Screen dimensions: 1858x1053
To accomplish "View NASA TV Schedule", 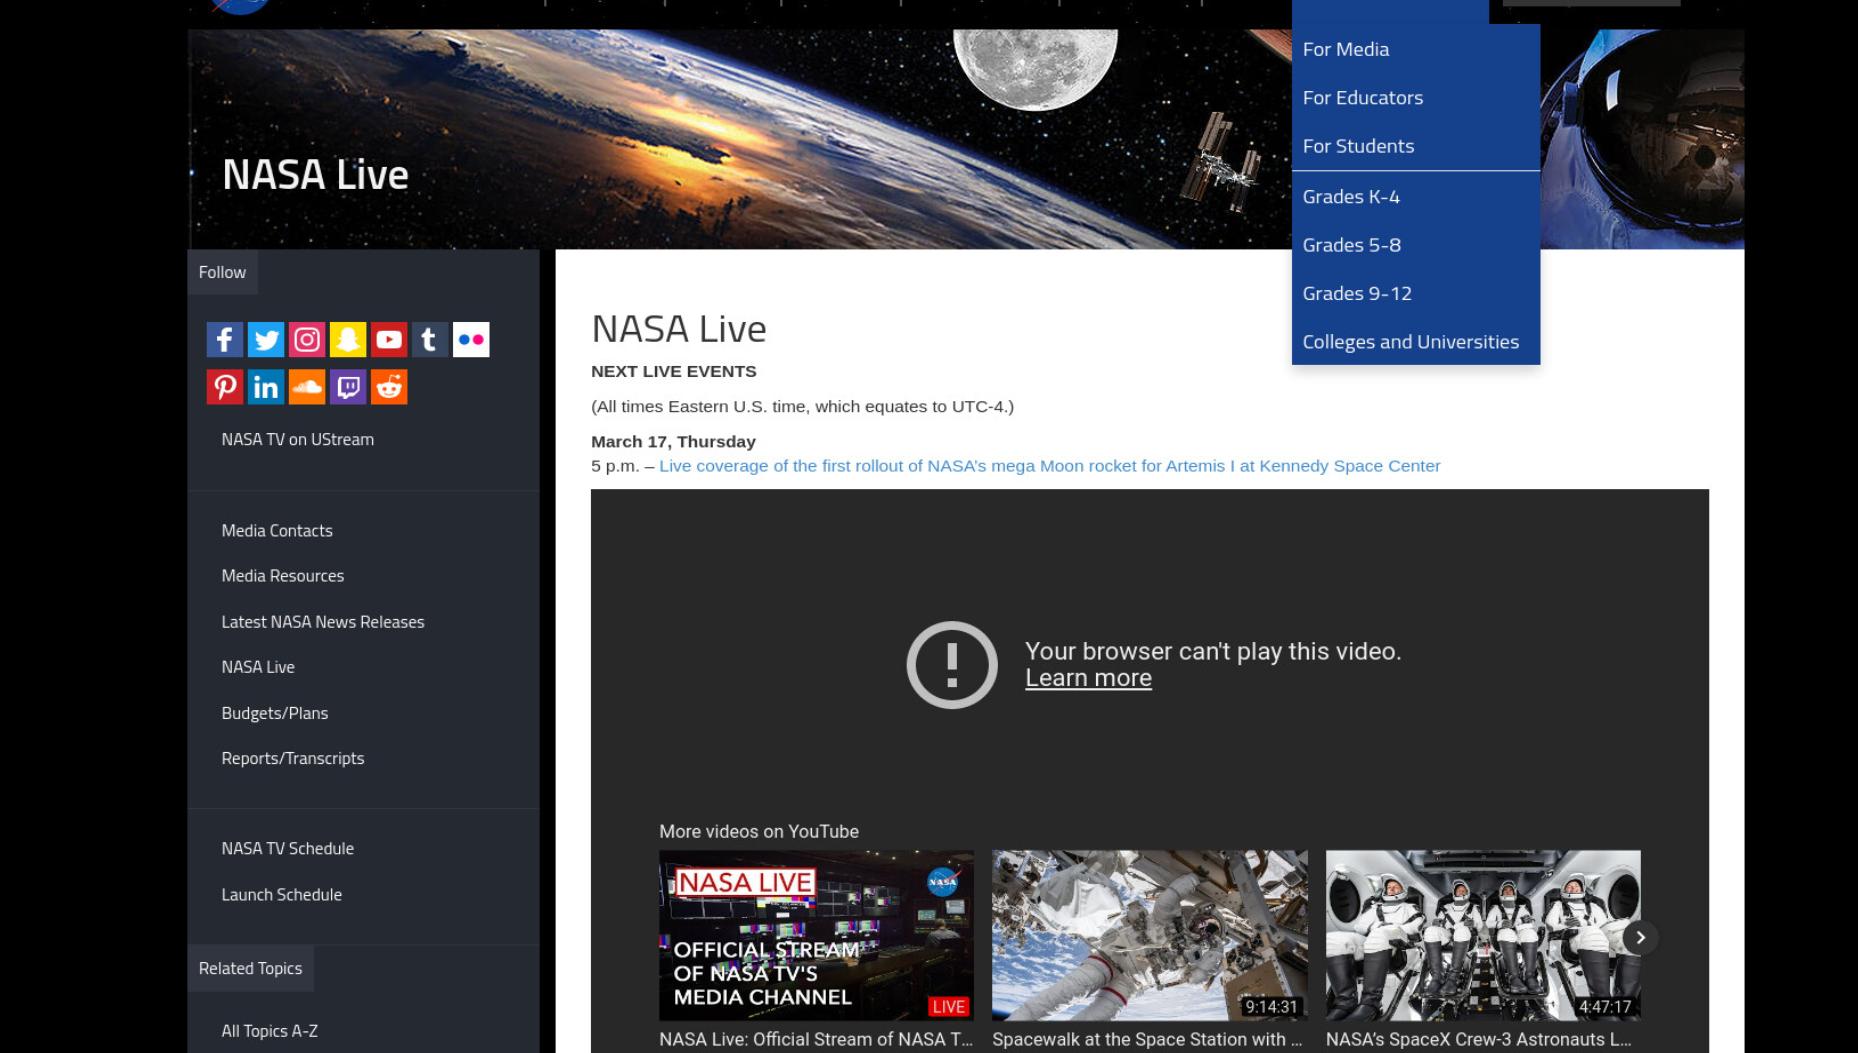I will pyautogui.click(x=288, y=848).
